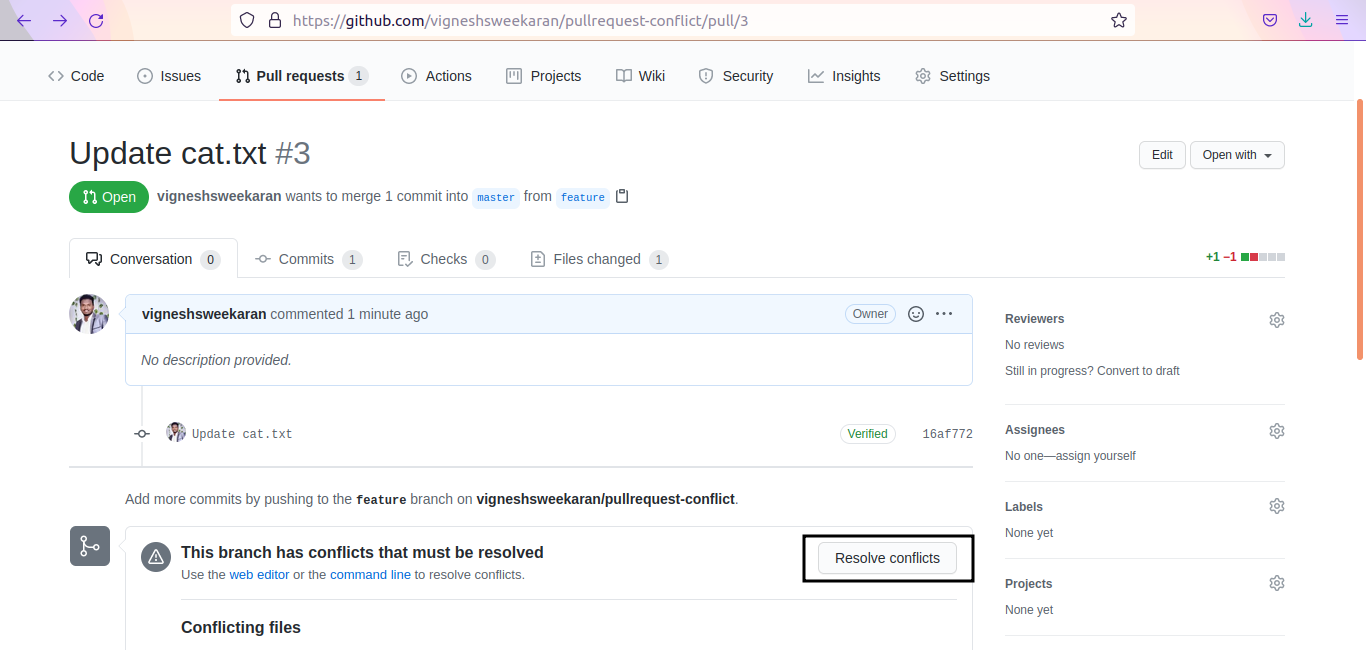
Task: Open the Assignees gear settings
Action: click(1276, 431)
